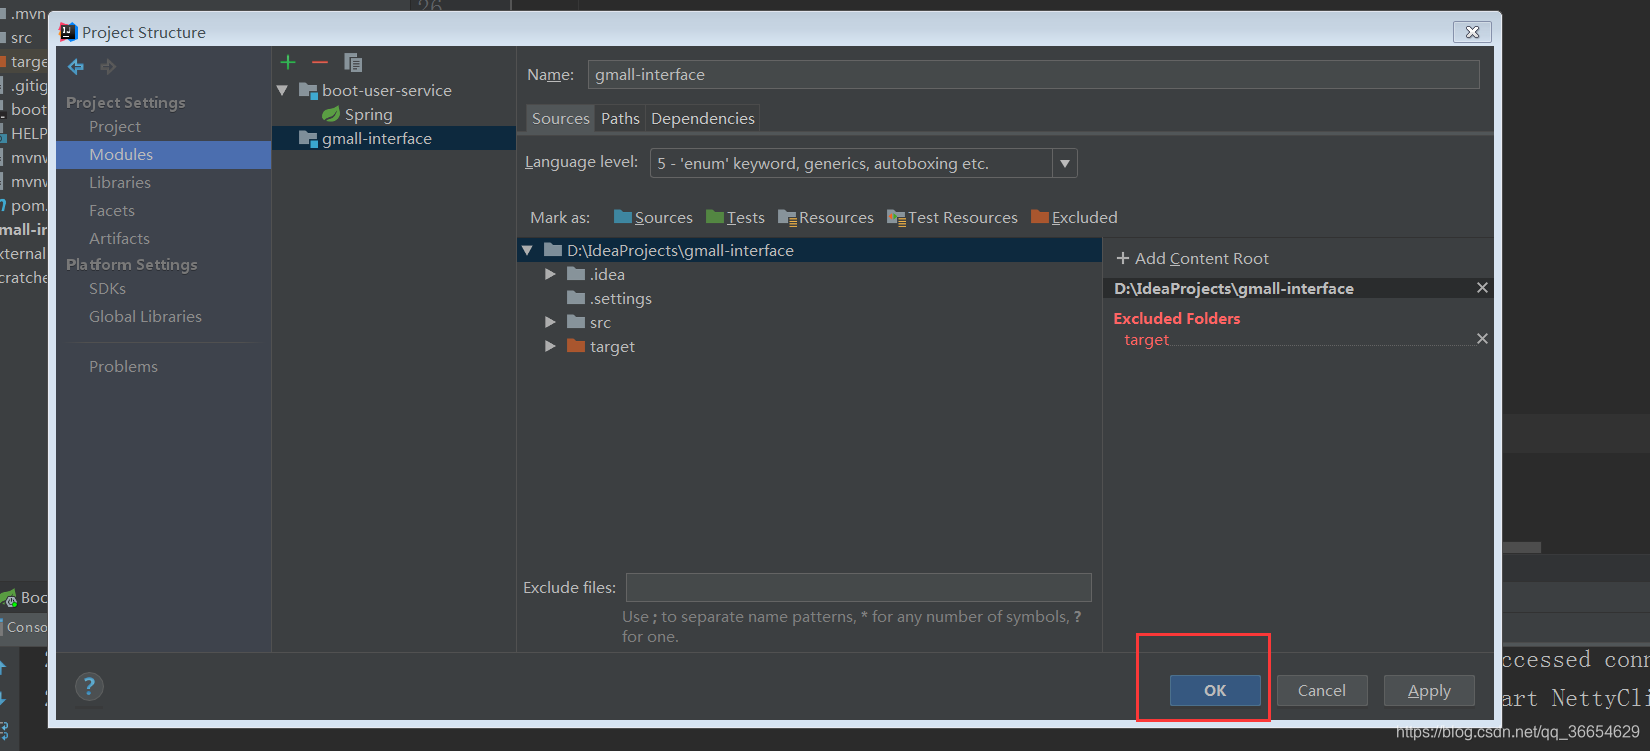The width and height of the screenshot is (1650, 751).
Task: Click the Help question mark icon
Action: coord(89,686)
